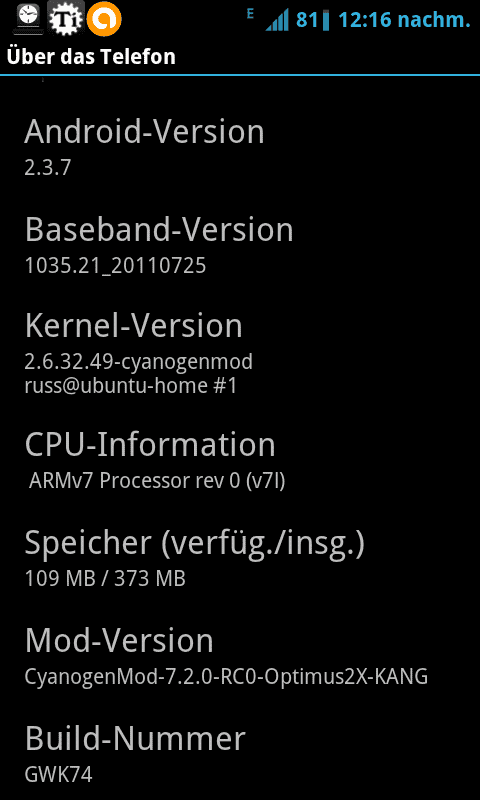The height and width of the screenshot is (800, 480).
Task: Open the Kernel-Version entry
Action: 240,353
